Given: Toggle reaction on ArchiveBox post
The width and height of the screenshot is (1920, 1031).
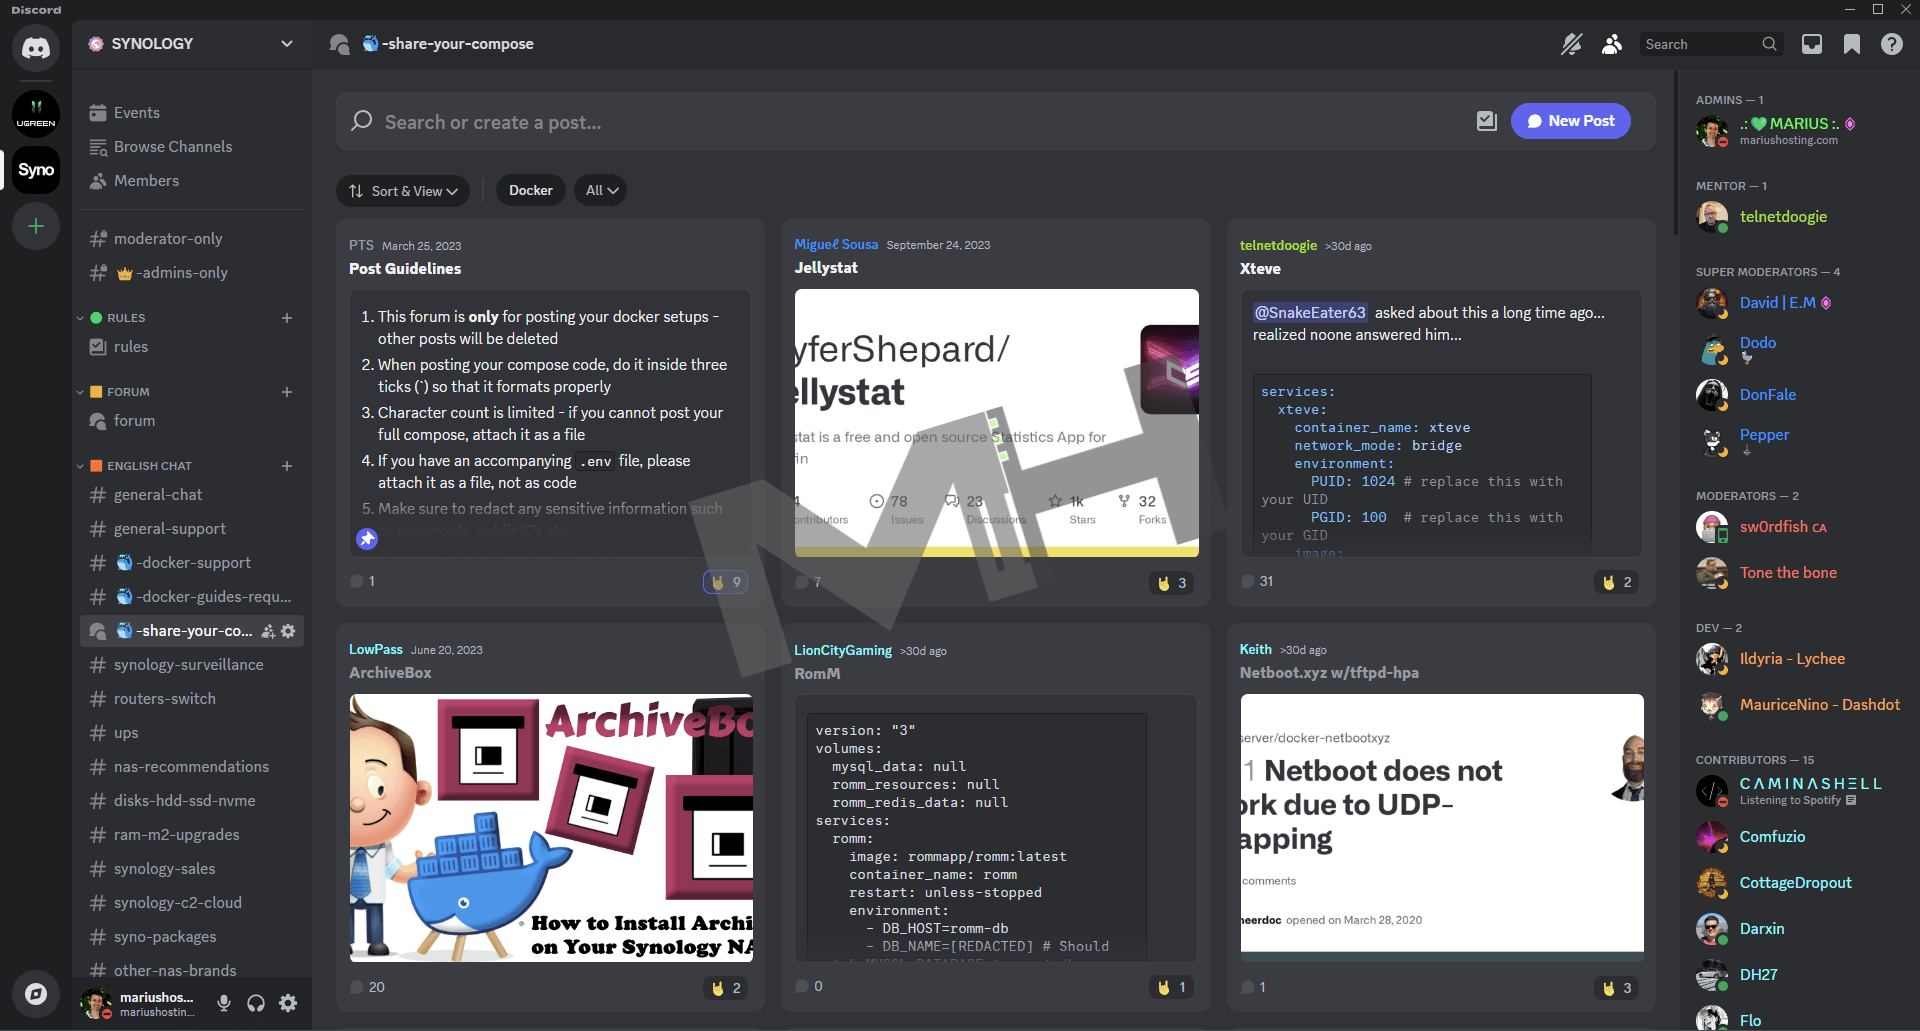Looking at the screenshot, I should (726, 988).
